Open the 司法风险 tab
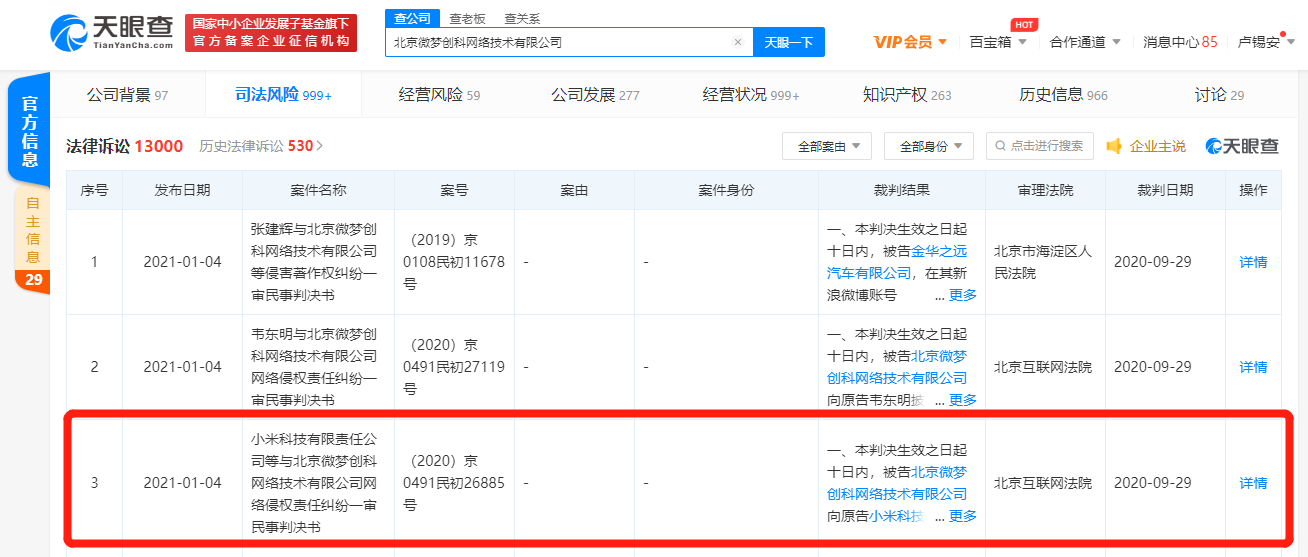Image resolution: width=1308 pixels, height=557 pixels. tap(283, 95)
